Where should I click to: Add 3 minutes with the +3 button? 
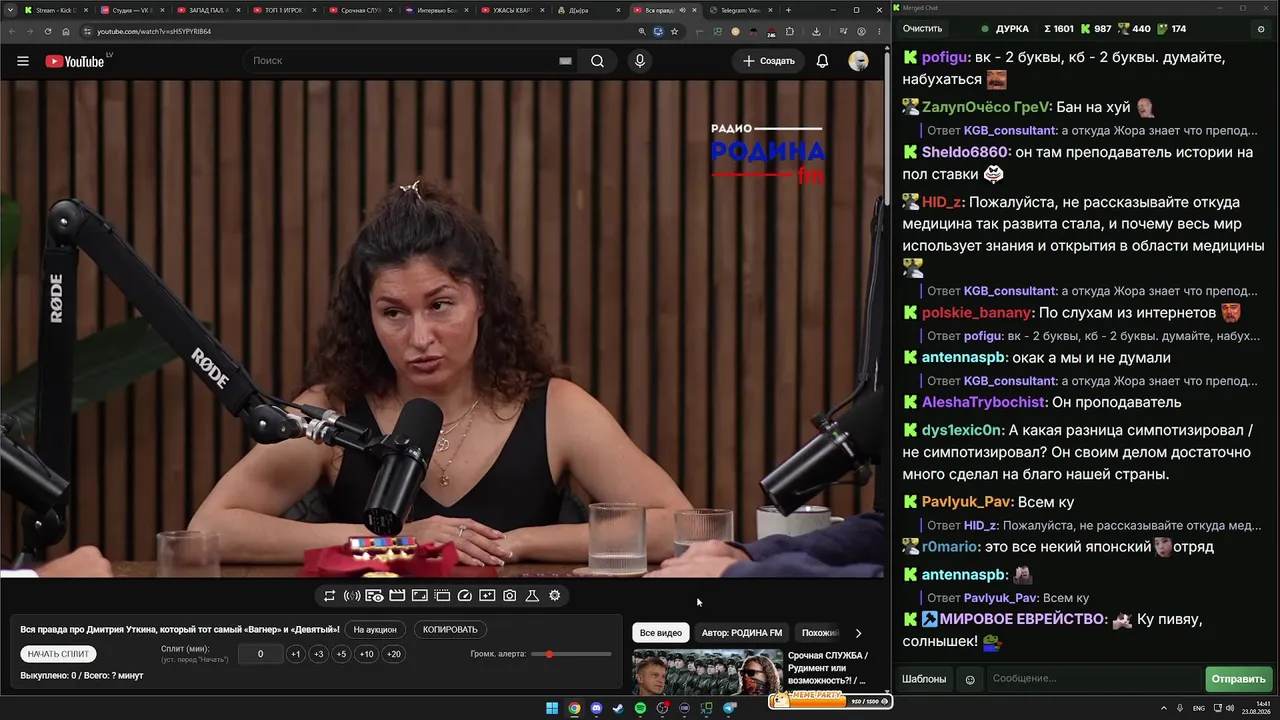click(318, 654)
